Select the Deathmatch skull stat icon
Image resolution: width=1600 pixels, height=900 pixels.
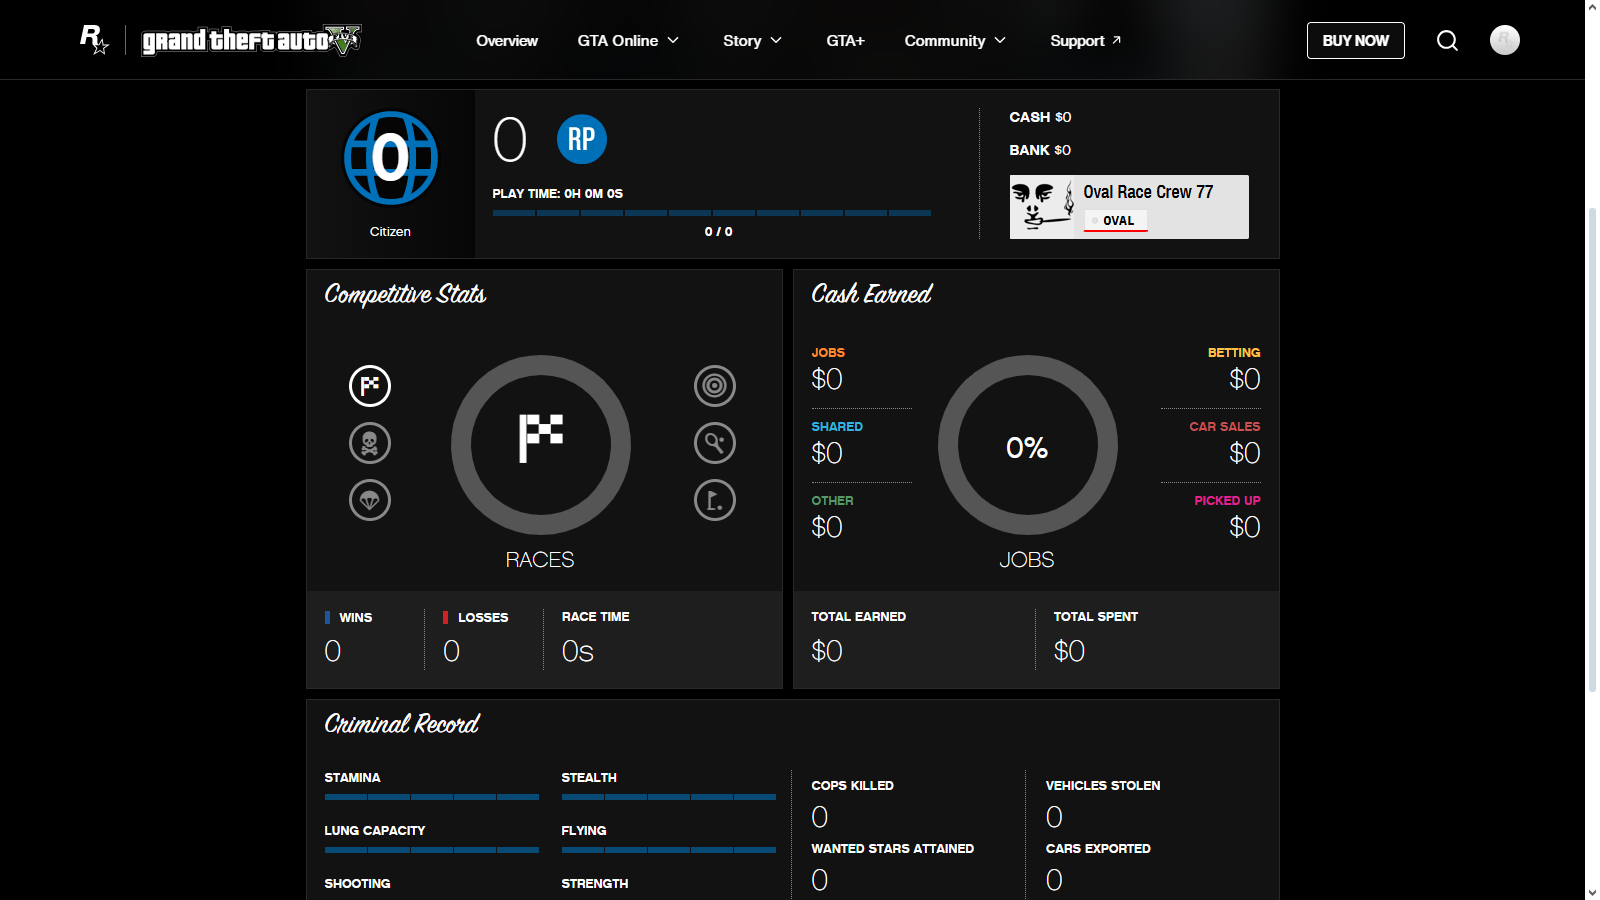tap(370, 443)
